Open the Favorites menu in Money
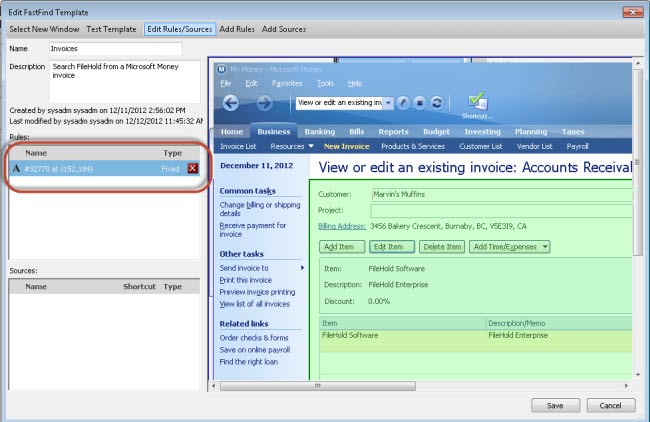The width and height of the screenshot is (650, 422). click(287, 83)
